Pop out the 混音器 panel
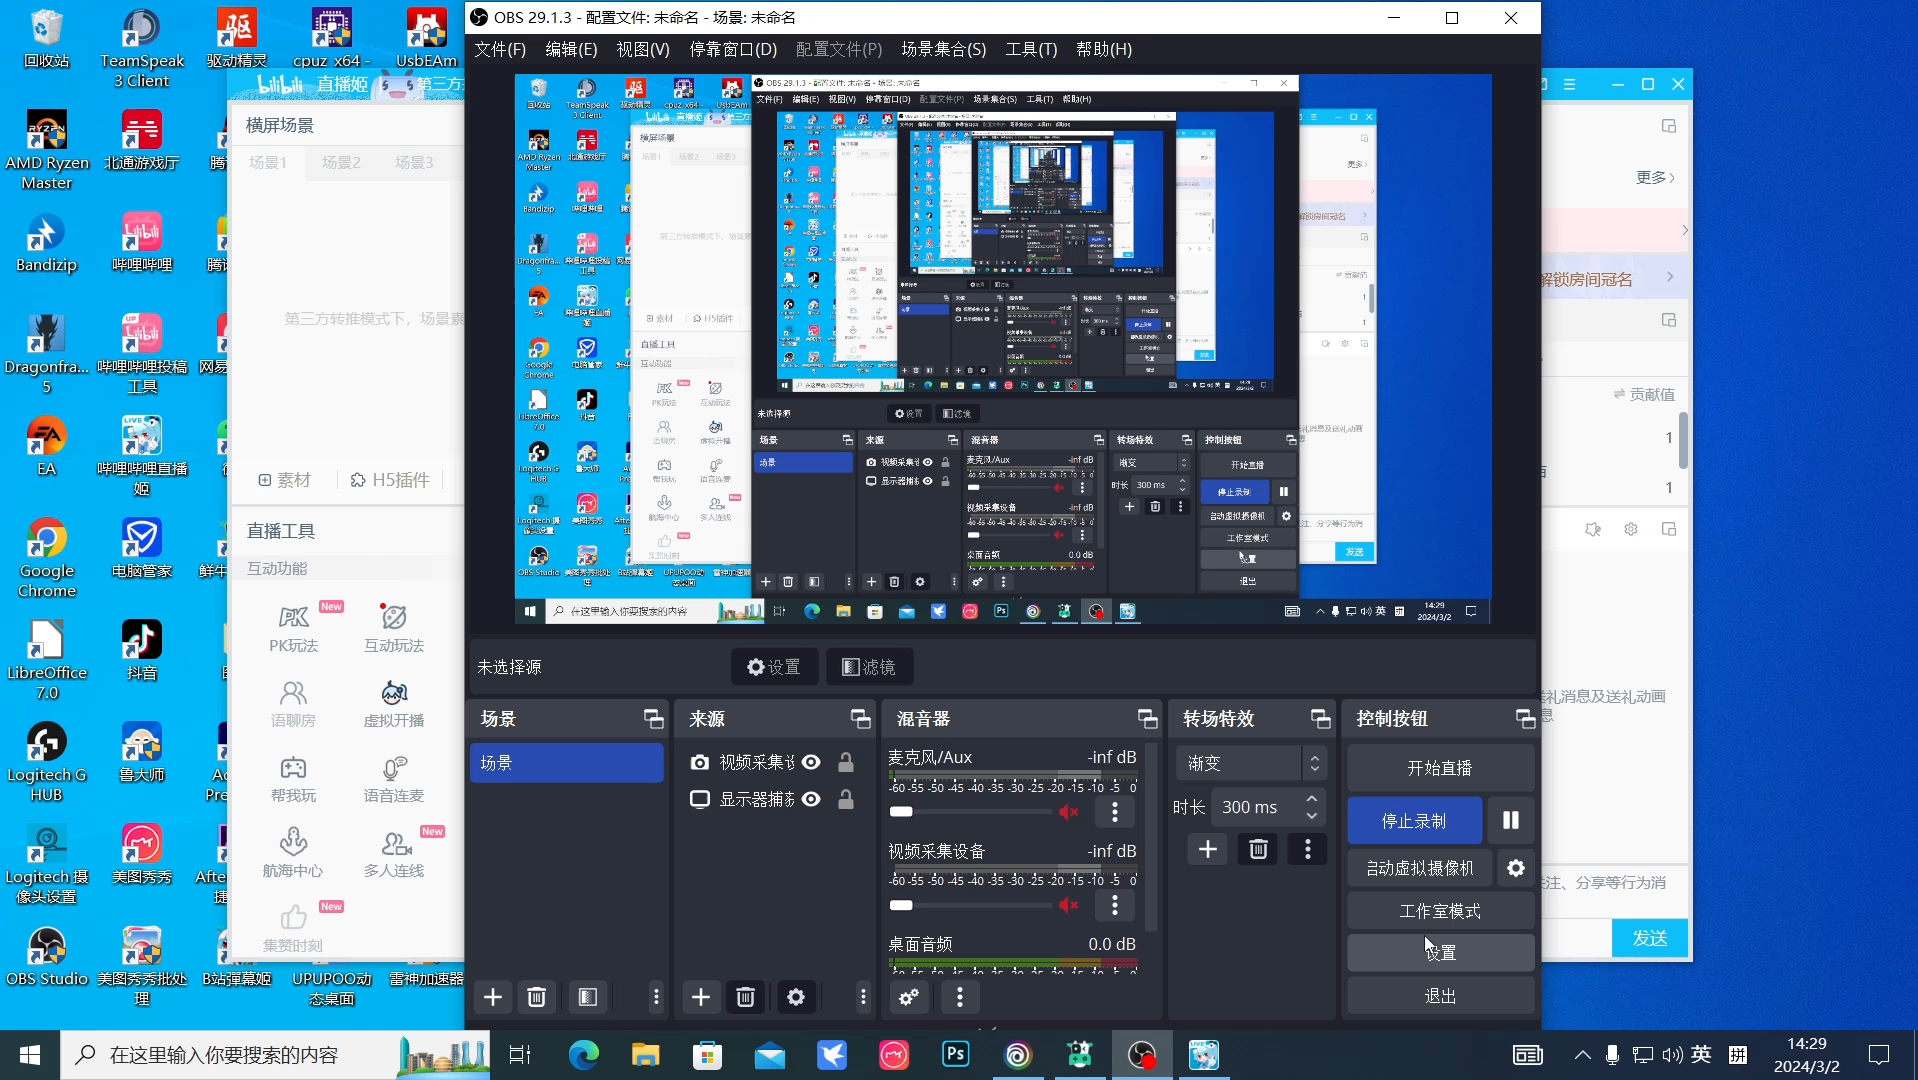 click(x=1147, y=718)
